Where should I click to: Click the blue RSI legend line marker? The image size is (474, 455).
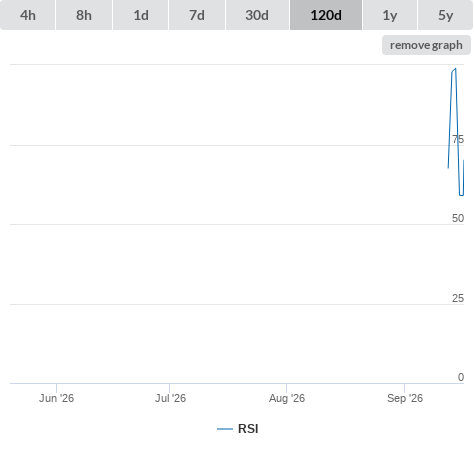[225, 429]
